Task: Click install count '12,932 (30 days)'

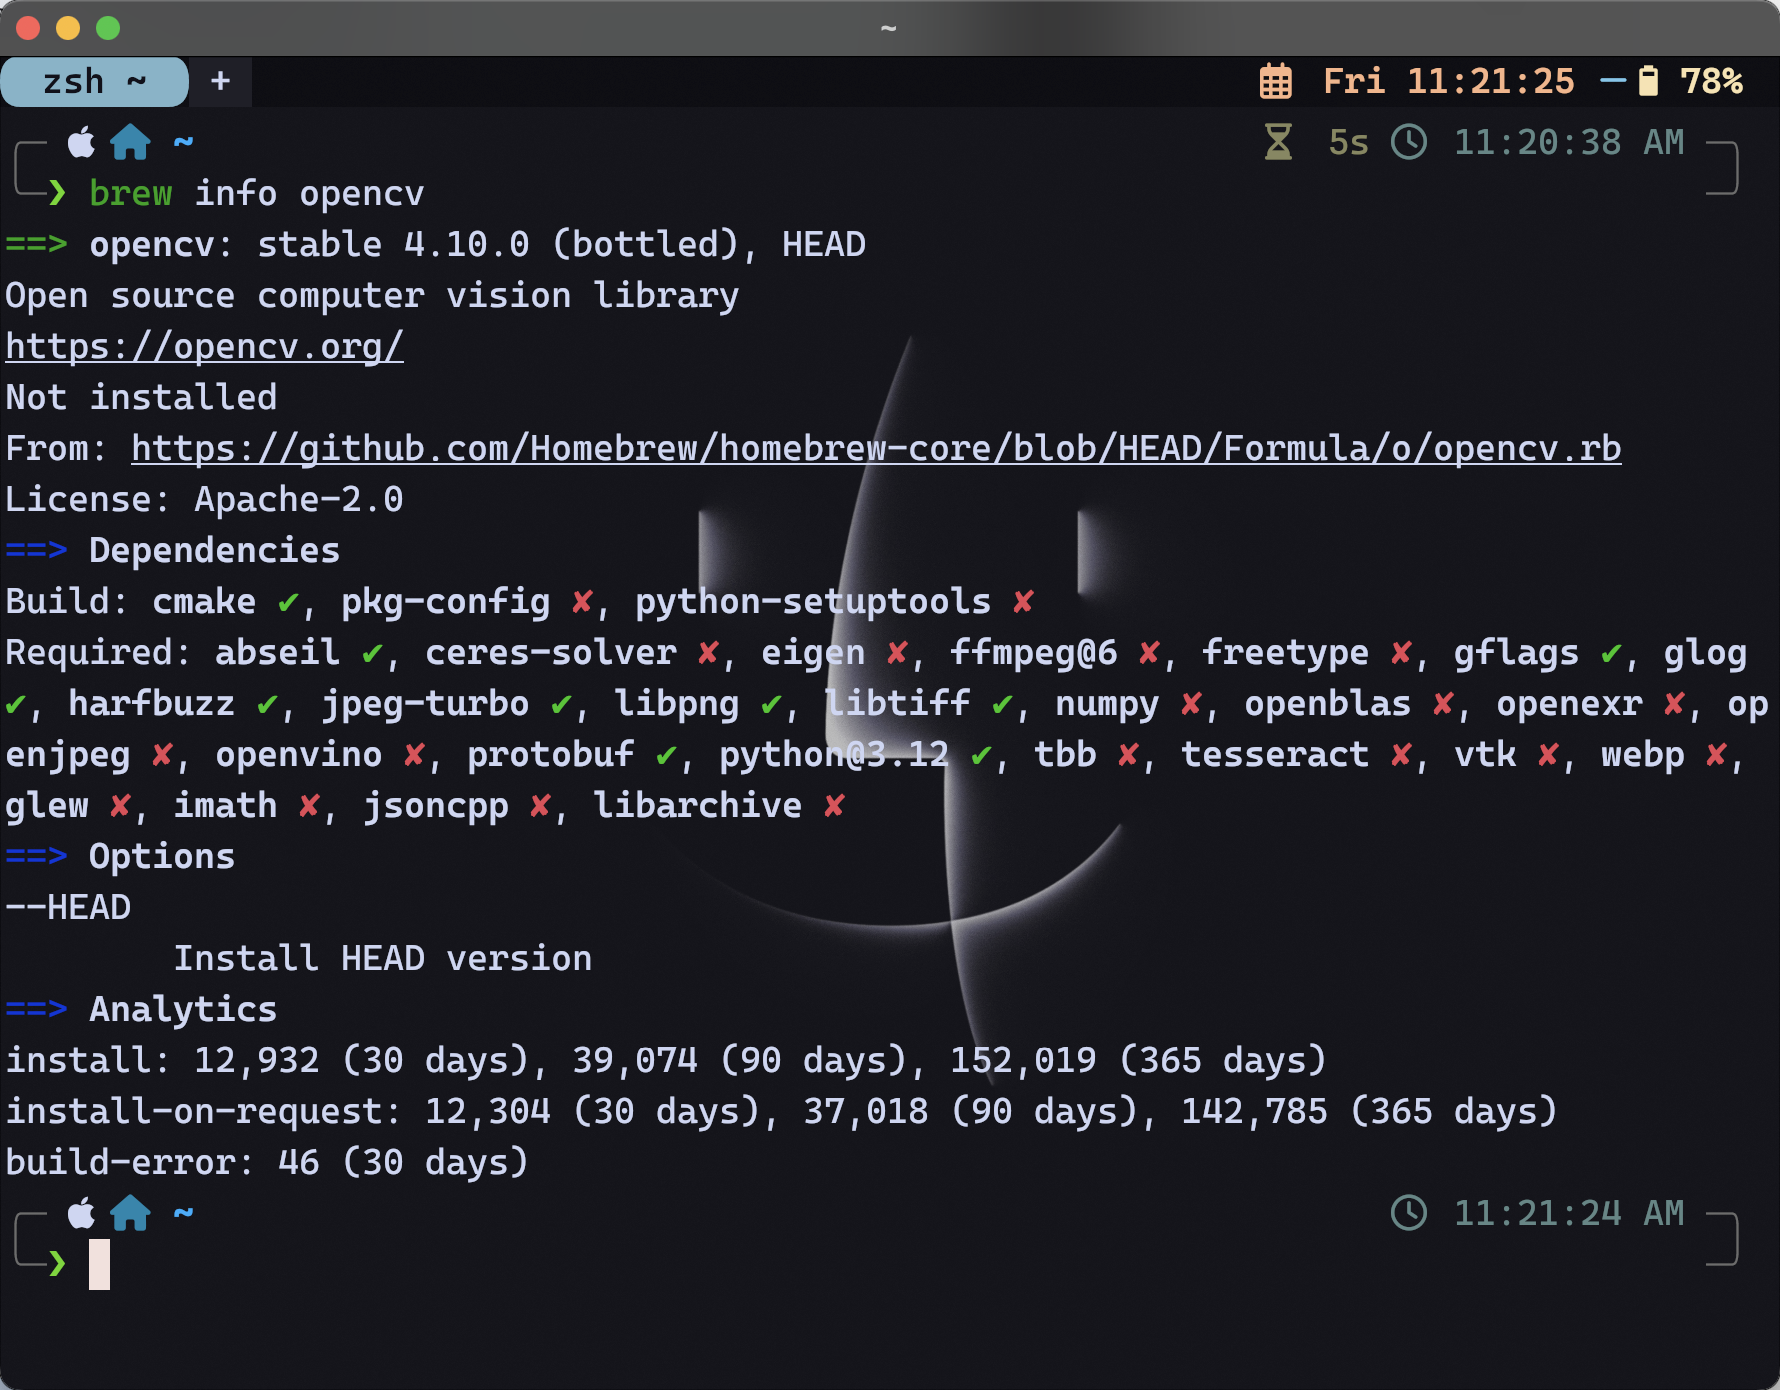Action: pyautogui.click(x=362, y=1060)
